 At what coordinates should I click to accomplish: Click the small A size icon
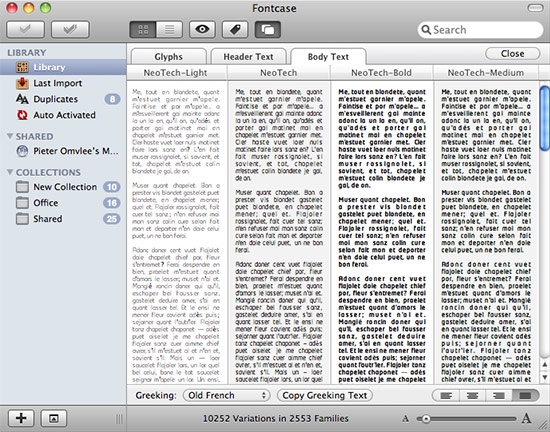point(405,419)
